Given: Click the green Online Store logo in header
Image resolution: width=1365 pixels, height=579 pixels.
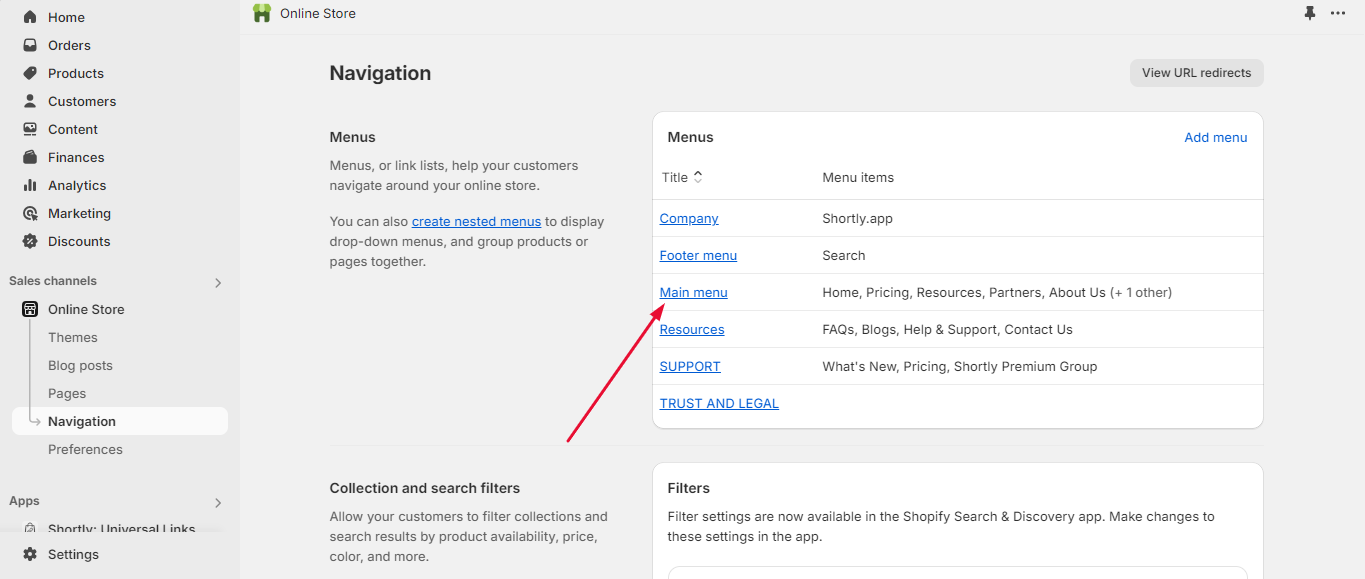Looking at the screenshot, I should (x=262, y=13).
